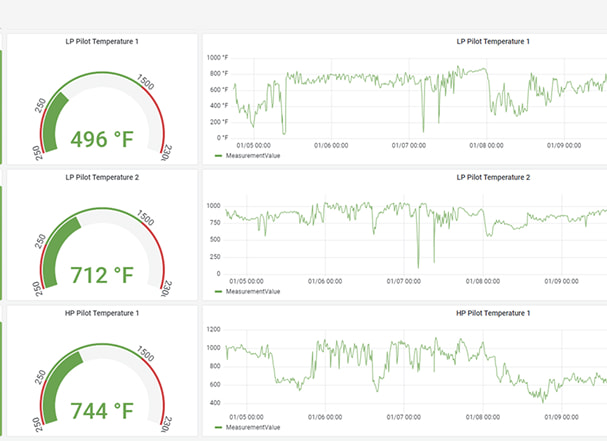Click the green gauge arc for LP Pilot Temperature 2

point(54,248)
